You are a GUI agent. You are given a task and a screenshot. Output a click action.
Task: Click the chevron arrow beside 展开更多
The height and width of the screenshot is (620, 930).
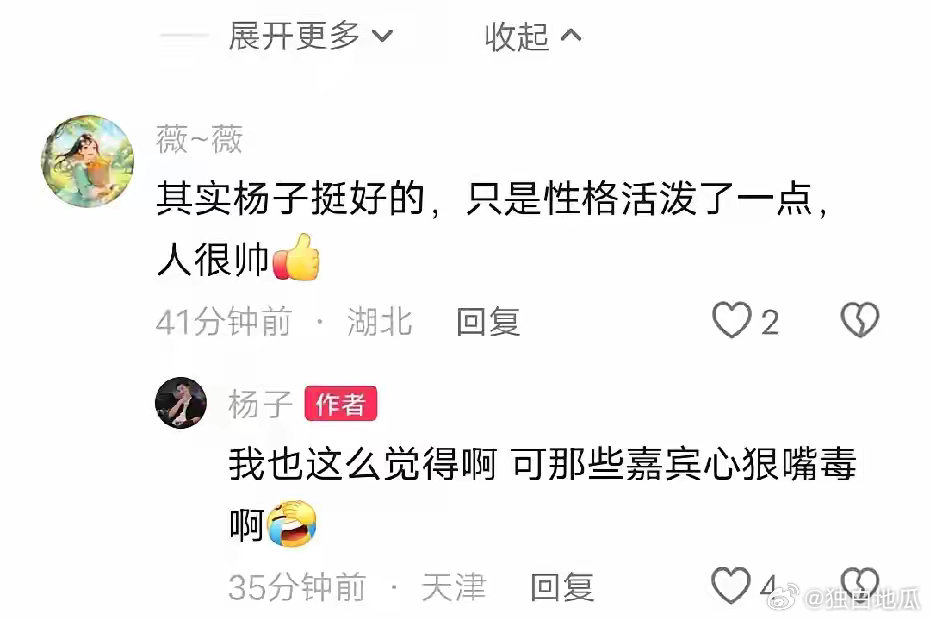pyautogui.click(x=383, y=37)
